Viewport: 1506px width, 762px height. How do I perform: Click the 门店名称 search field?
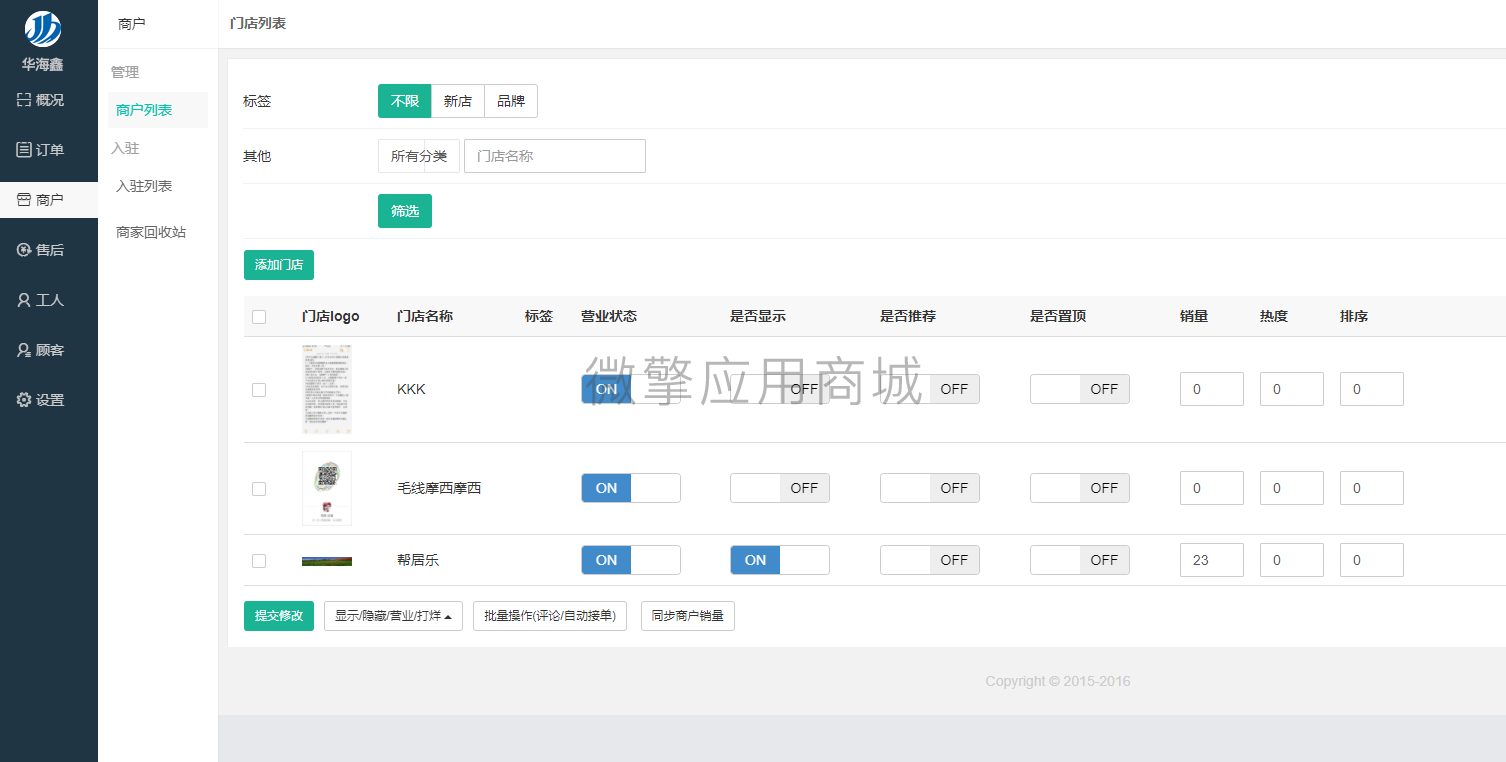tap(555, 156)
